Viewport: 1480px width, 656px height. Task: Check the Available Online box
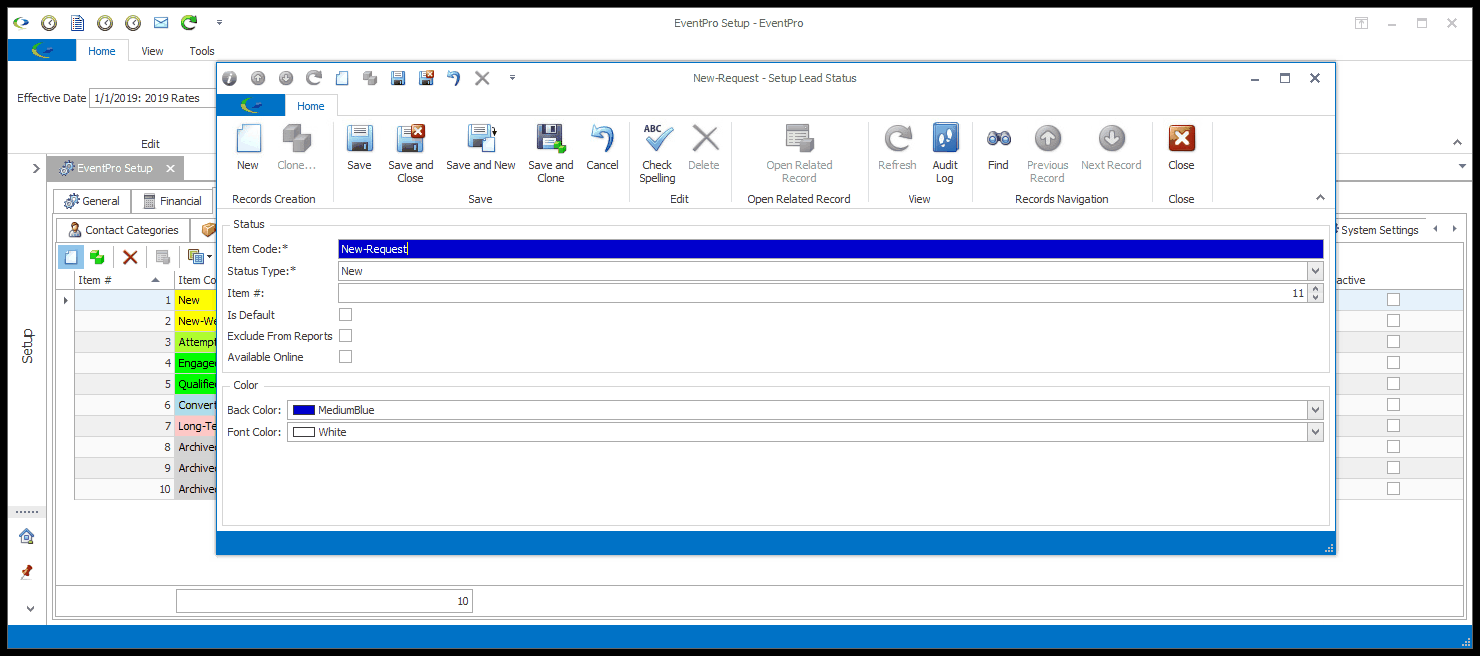point(345,357)
